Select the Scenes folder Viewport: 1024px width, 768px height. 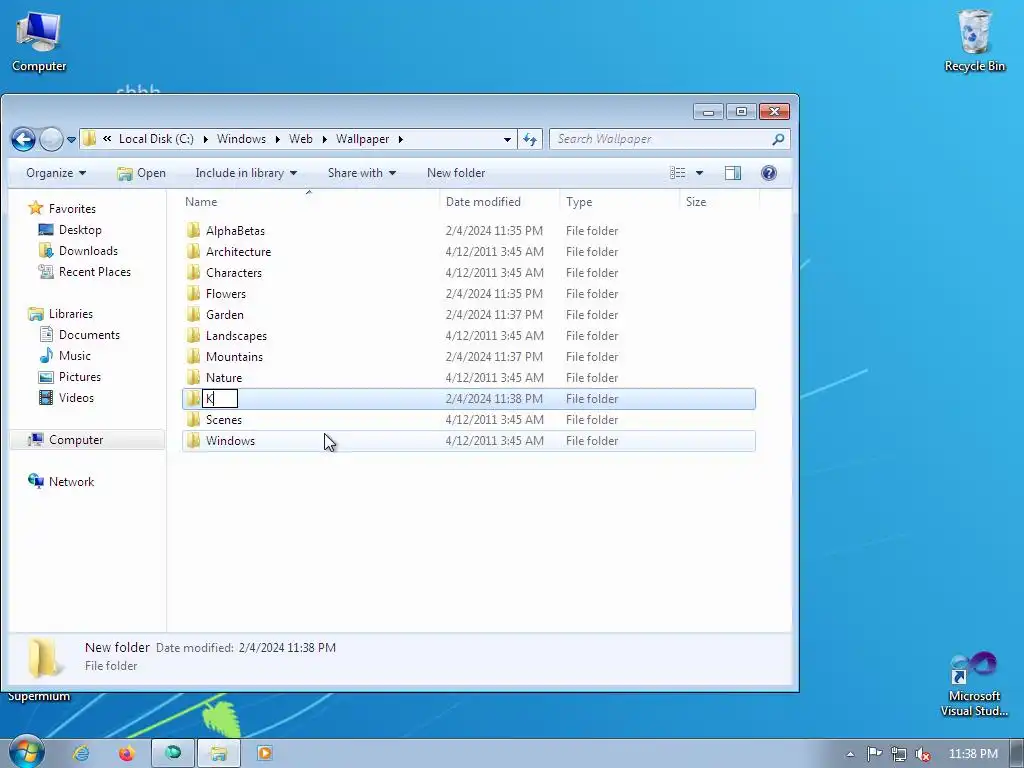(x=468, y=419)
